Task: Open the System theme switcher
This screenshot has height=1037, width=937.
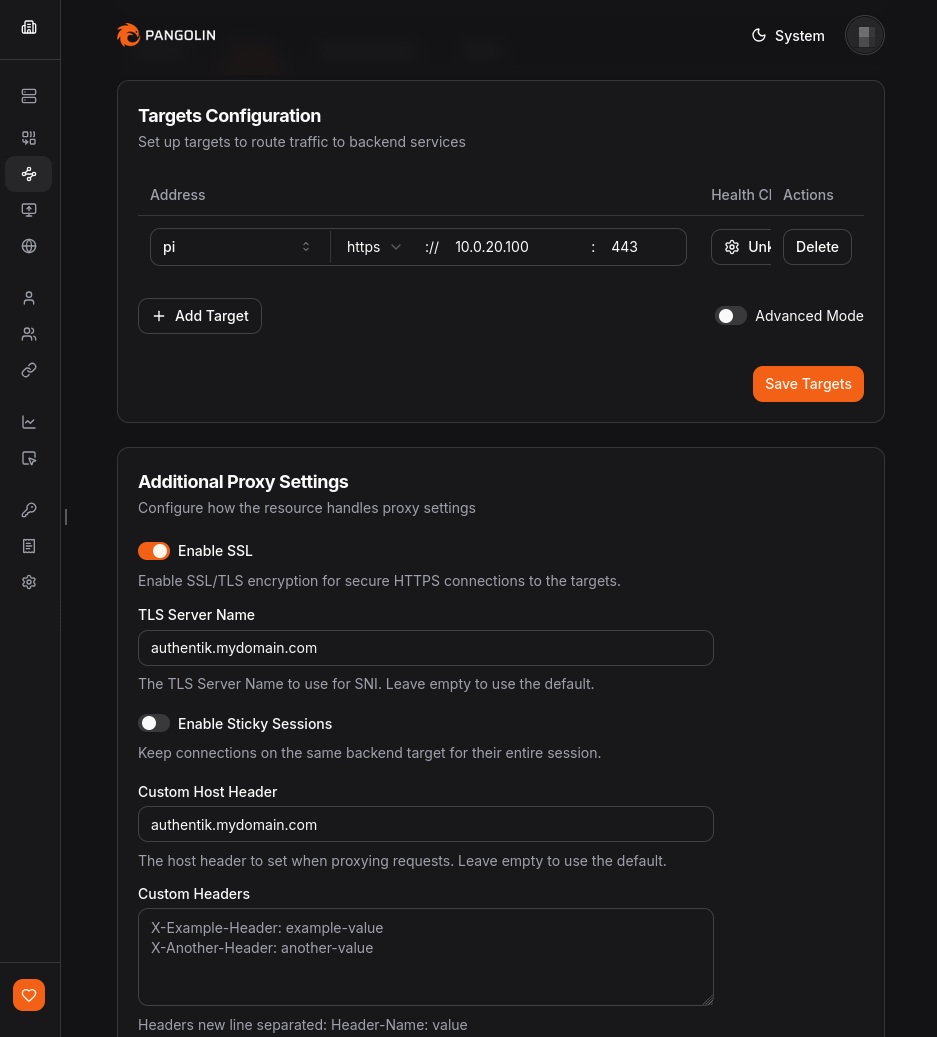Action: (788, 36)
